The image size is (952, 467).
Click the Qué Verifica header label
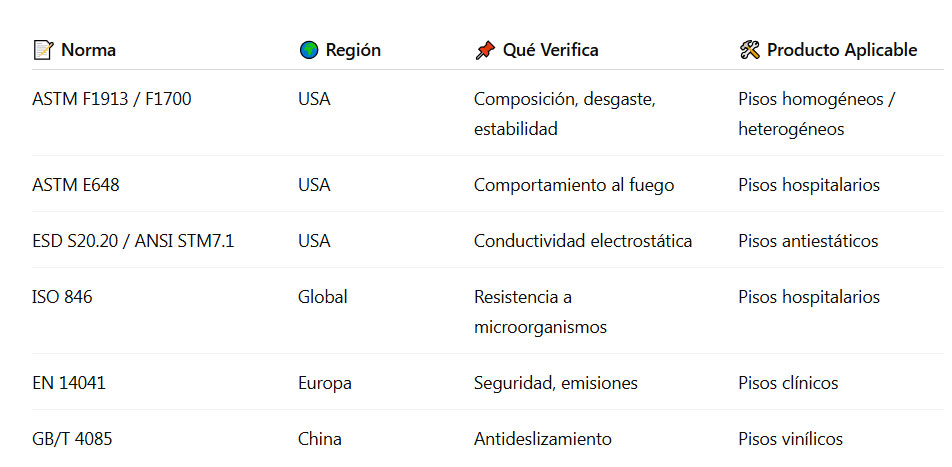coord(550,50)
